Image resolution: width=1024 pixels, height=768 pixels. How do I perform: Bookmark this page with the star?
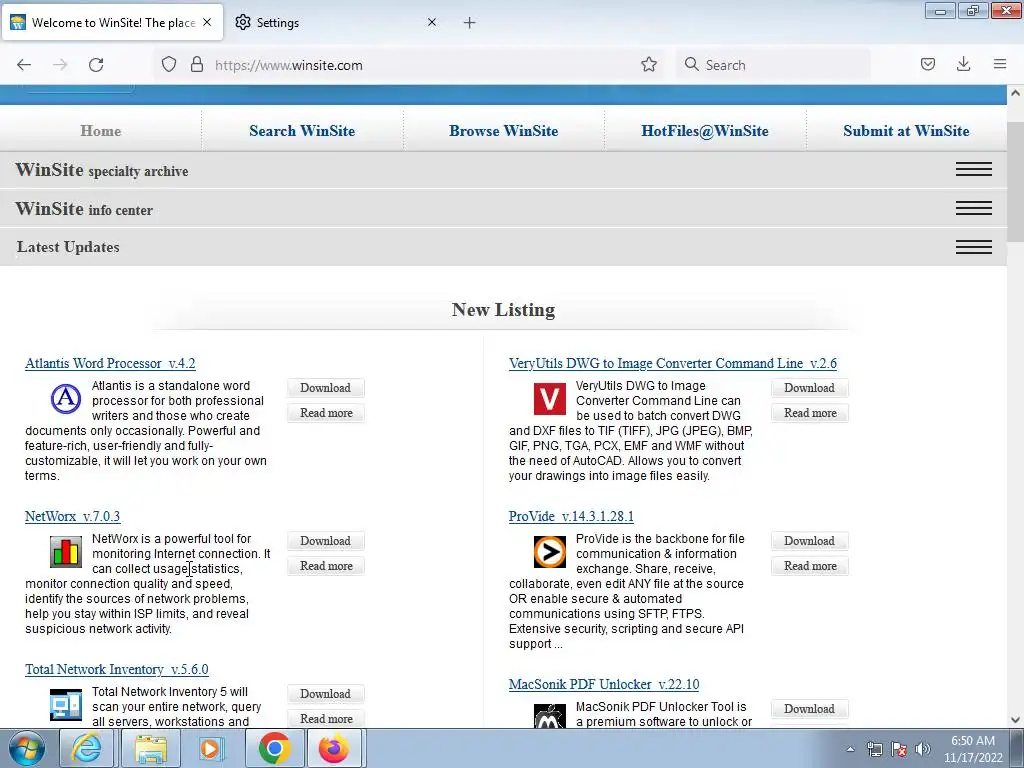tap(648, 64)
